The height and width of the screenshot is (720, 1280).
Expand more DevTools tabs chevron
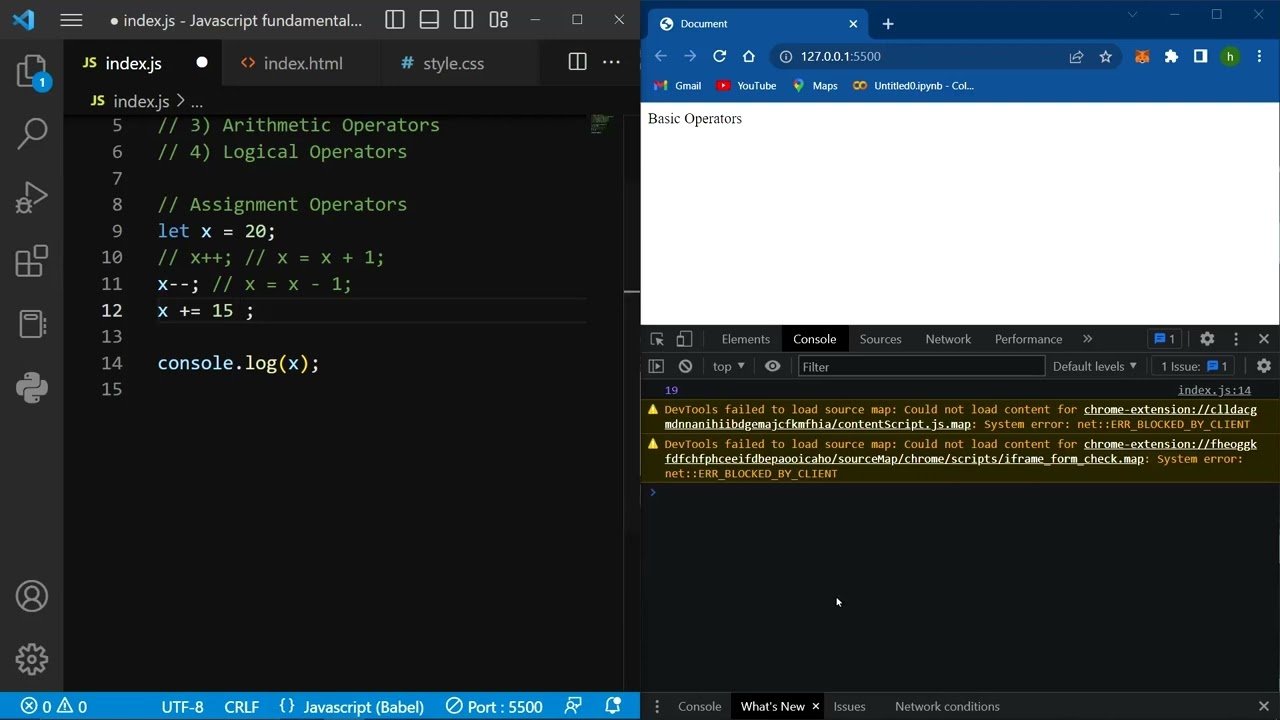pos(1087,339)
